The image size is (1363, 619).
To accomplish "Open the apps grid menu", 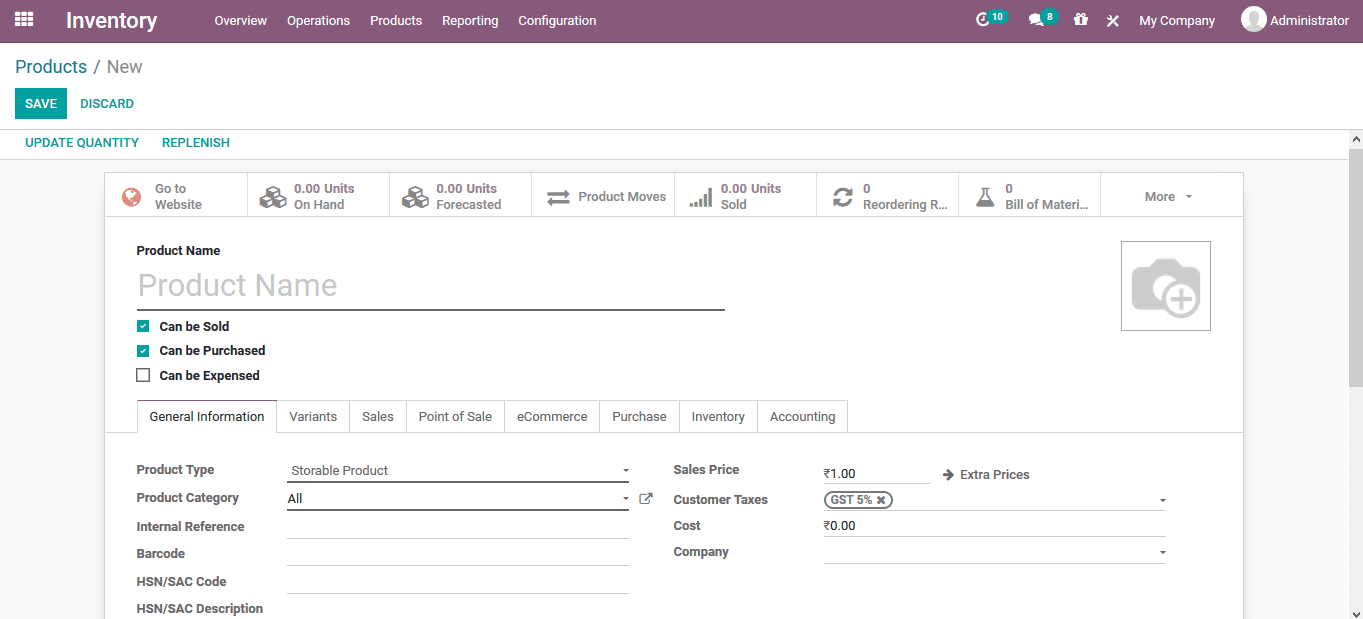I will point(23,19).
